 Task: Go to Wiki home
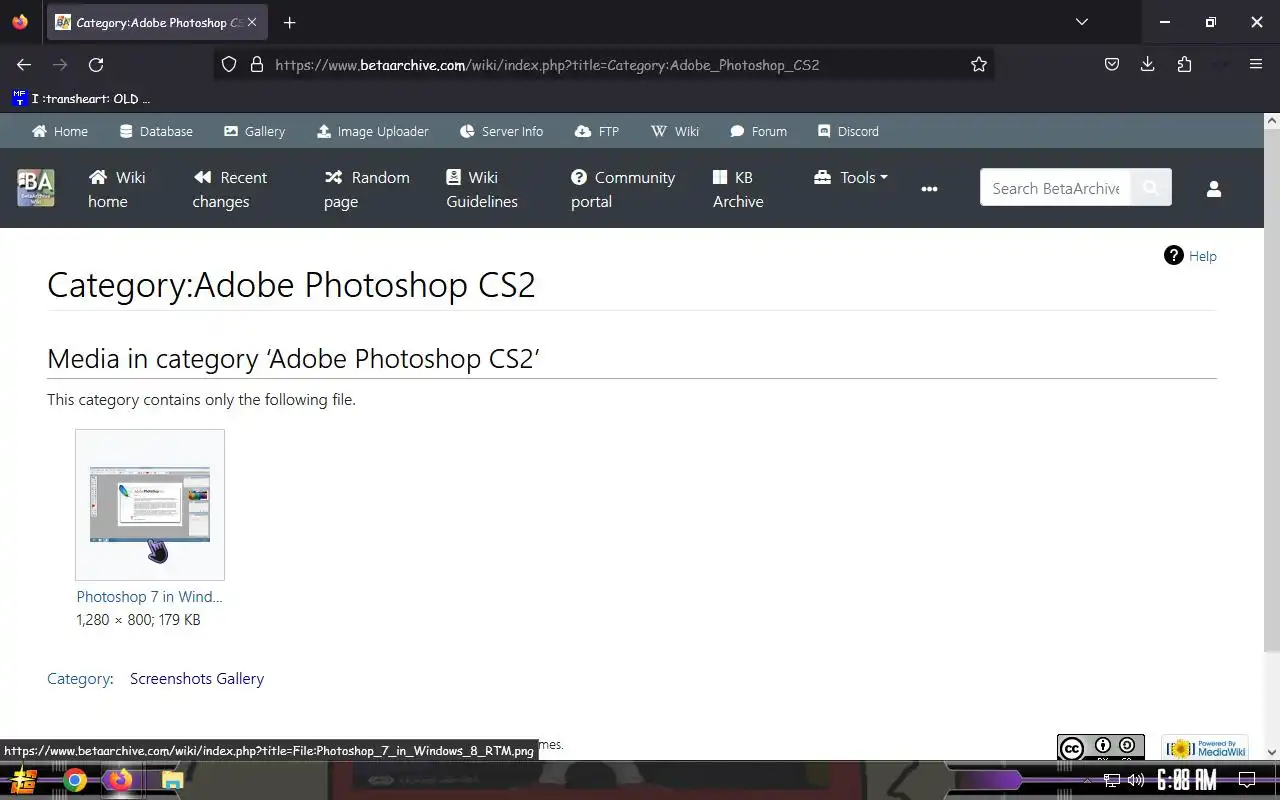point(117,189)
